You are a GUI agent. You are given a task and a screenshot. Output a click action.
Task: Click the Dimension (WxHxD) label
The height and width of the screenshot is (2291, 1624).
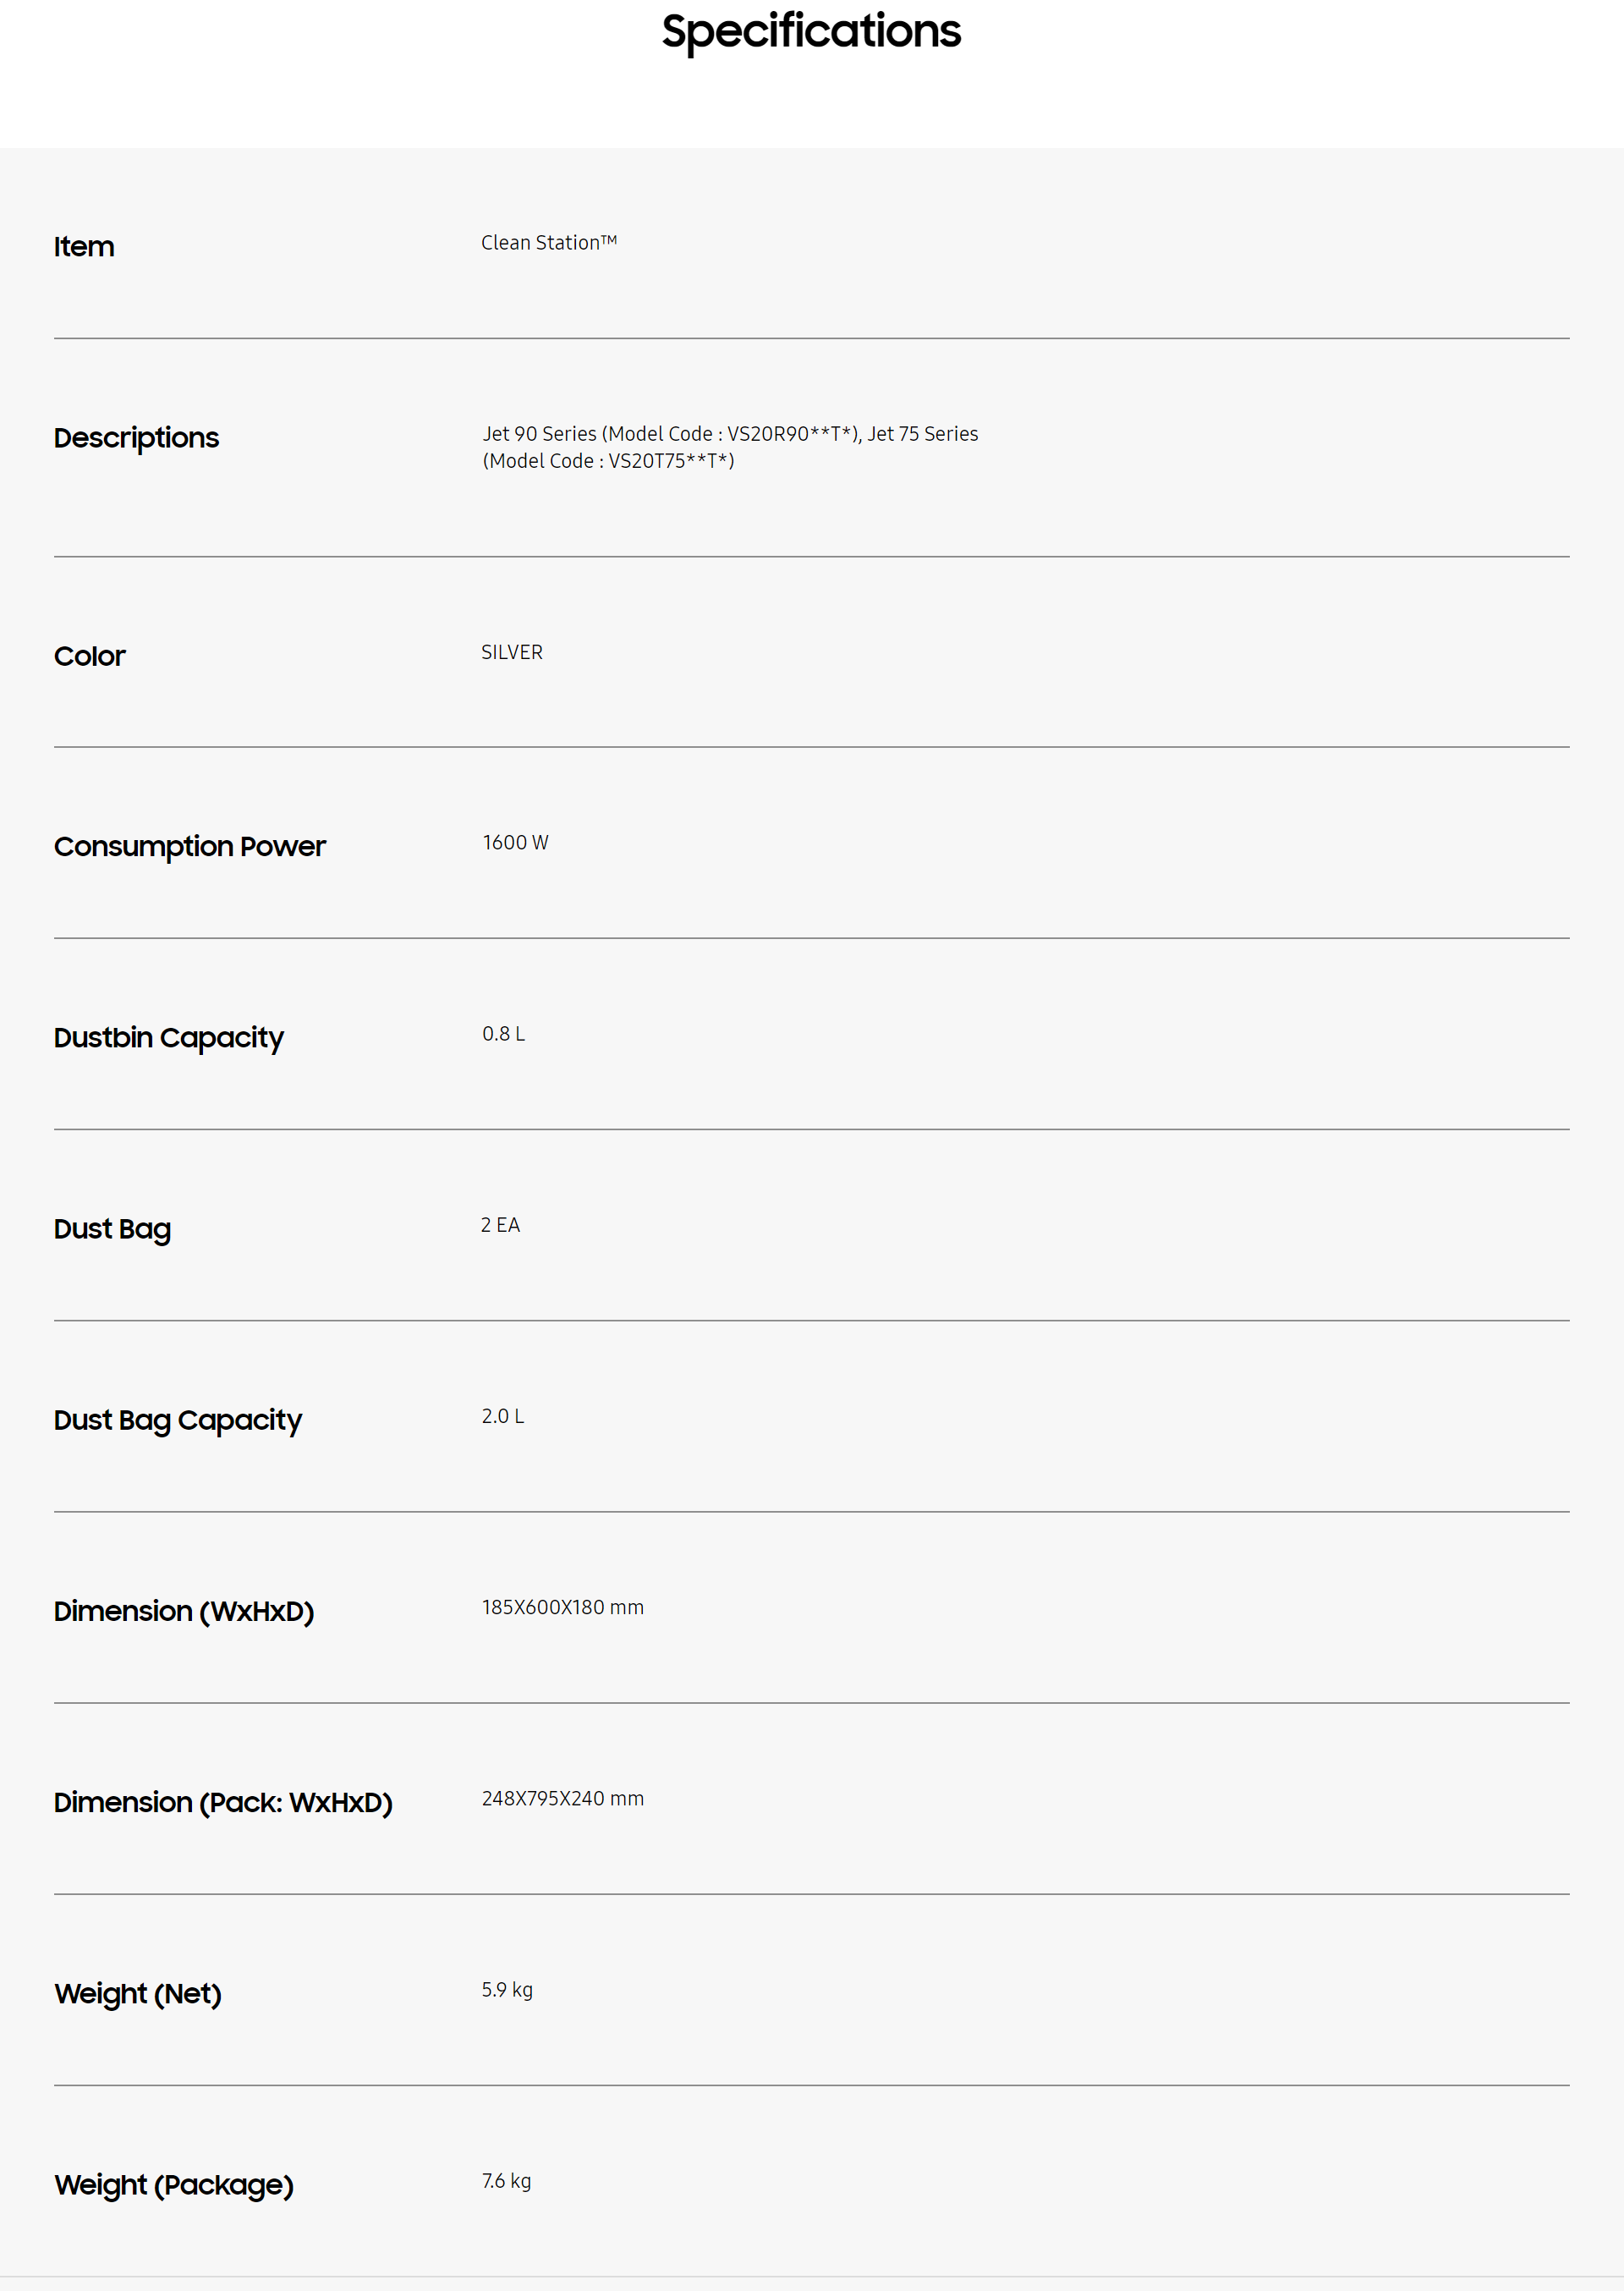pyautogui.click(x=184, y=1611)
